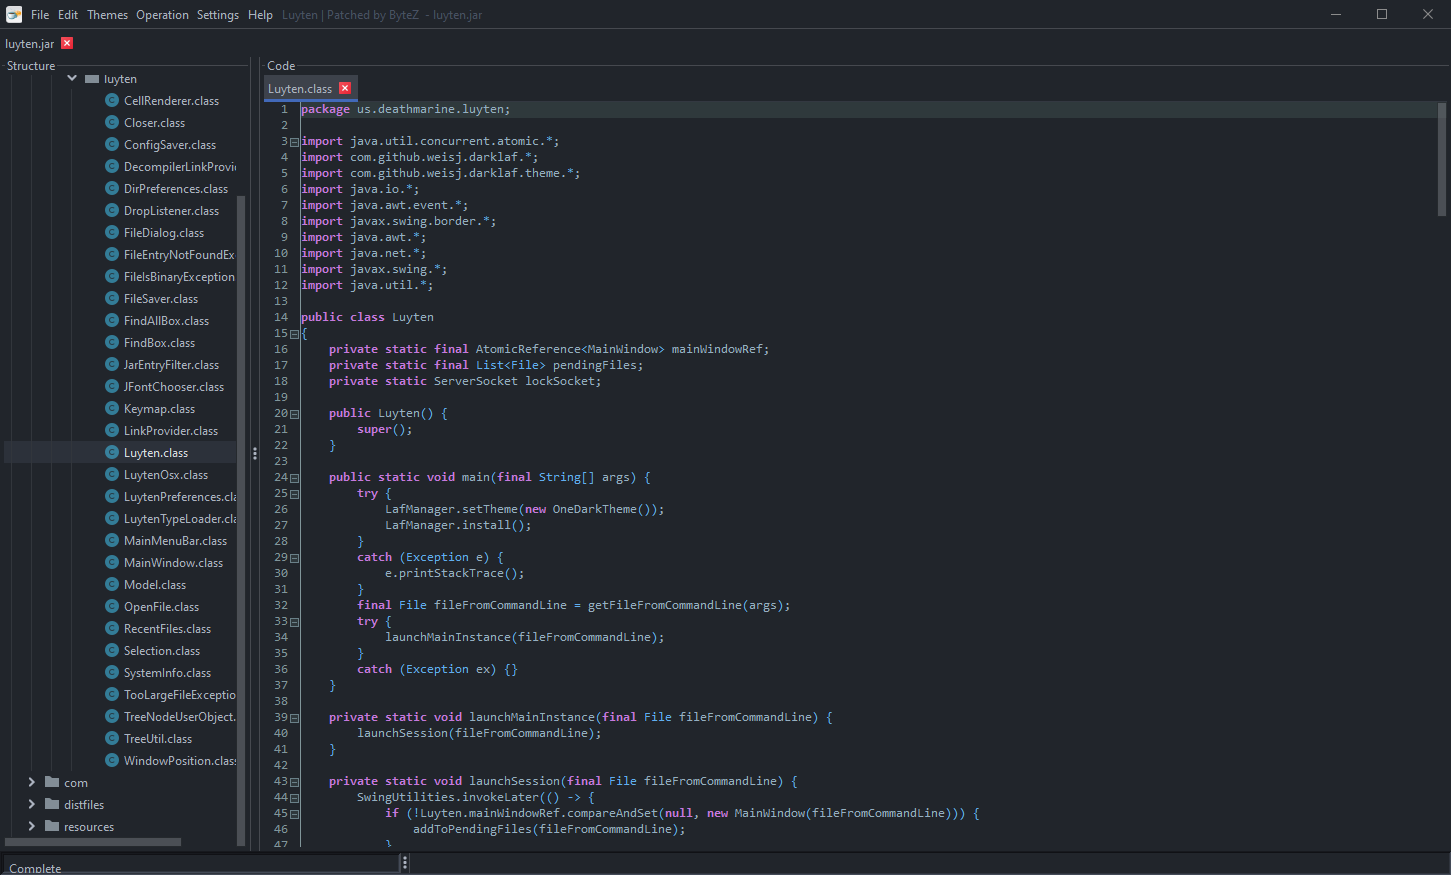Viewport: 1451px width, 875px height.
Task: Click the Structure tree vertical scrollbar
Action: click(241, 520)
